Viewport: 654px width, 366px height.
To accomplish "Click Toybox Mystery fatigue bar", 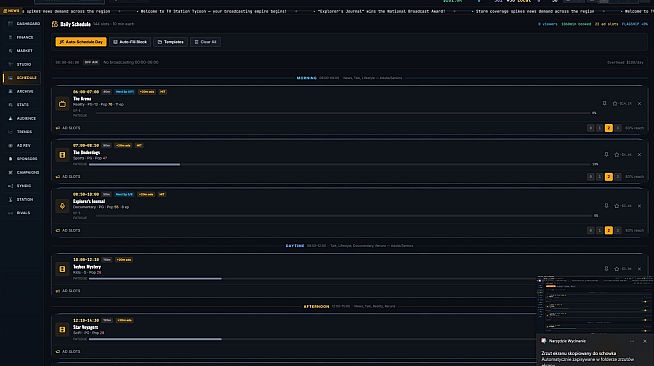I will pyautogui.click(x=312, y=278).
